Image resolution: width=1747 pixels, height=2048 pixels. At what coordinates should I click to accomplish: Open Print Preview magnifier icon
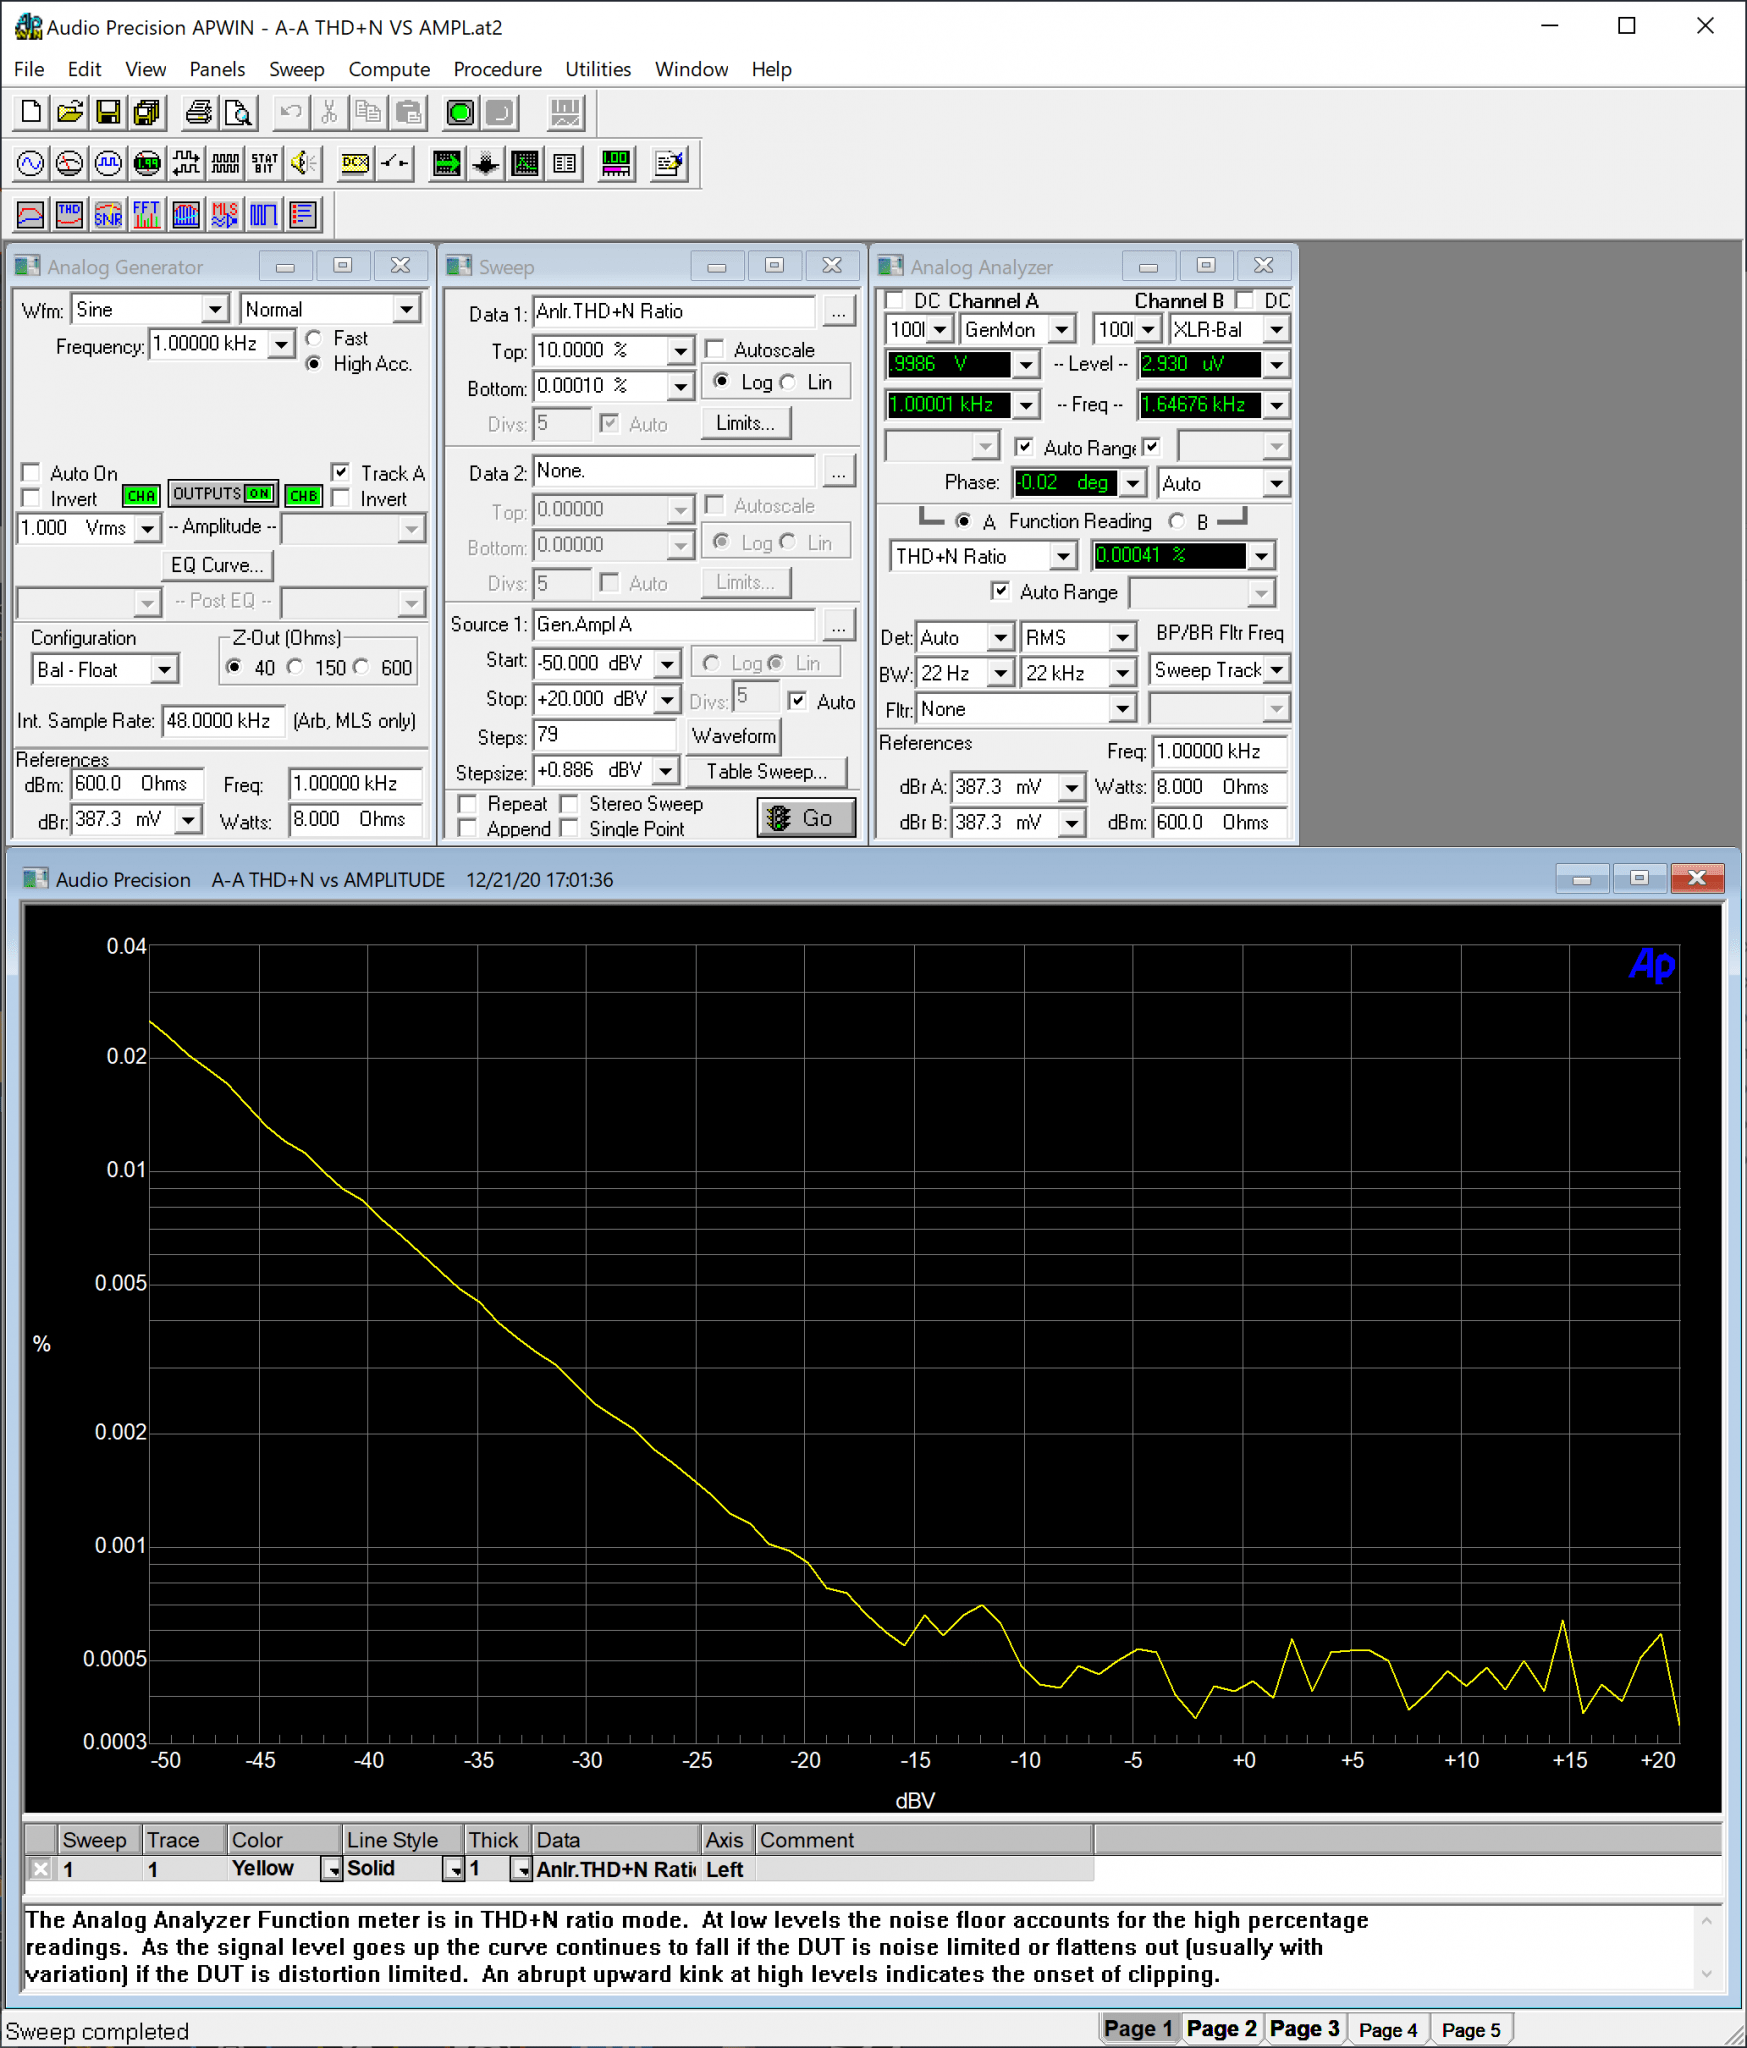point(239,113)
